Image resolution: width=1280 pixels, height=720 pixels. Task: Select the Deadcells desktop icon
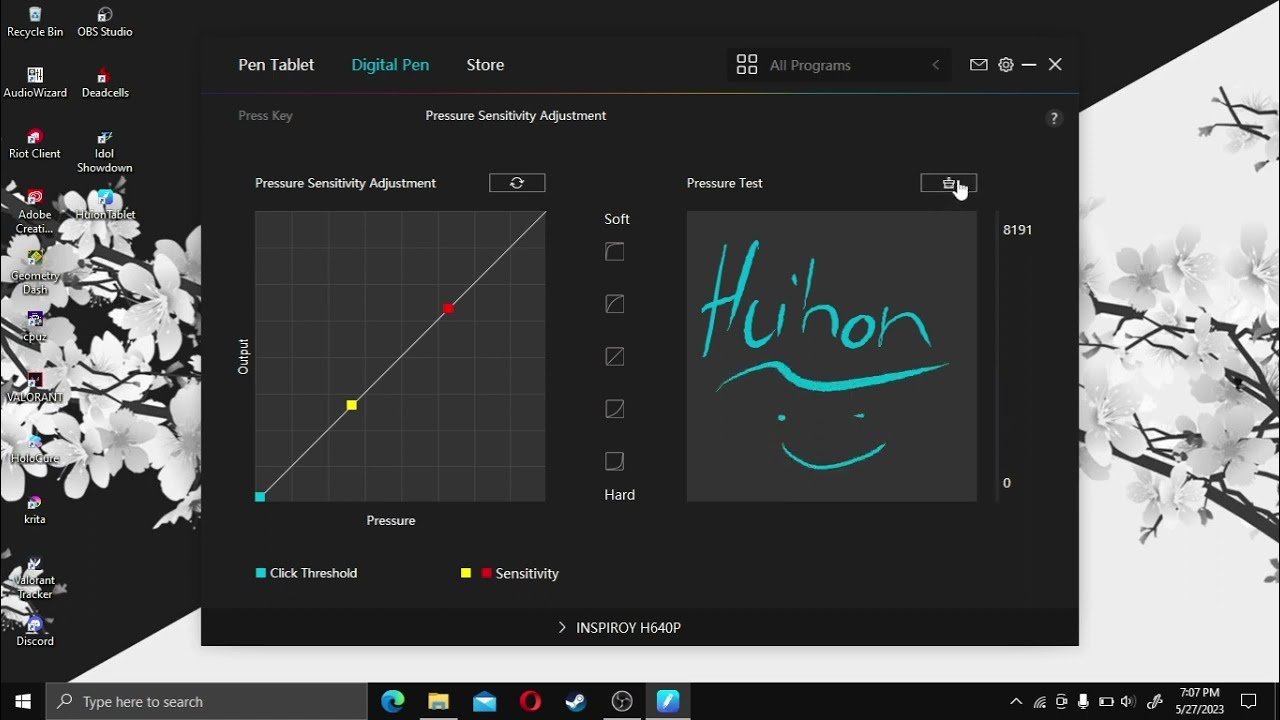105,83
